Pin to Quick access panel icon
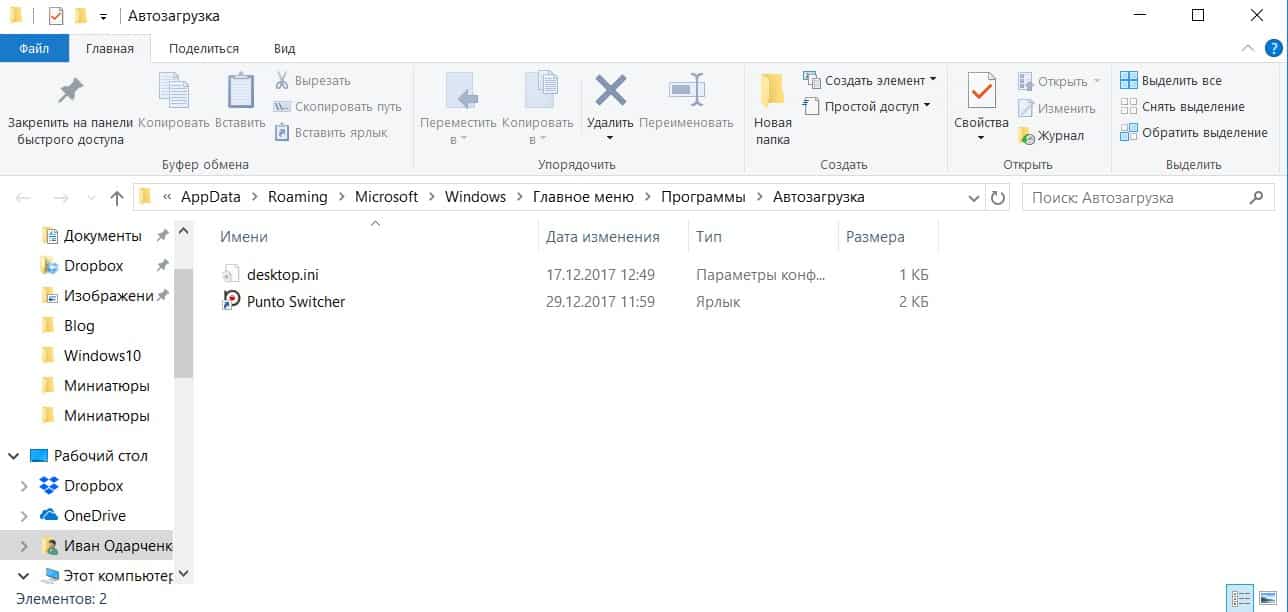 70,91
